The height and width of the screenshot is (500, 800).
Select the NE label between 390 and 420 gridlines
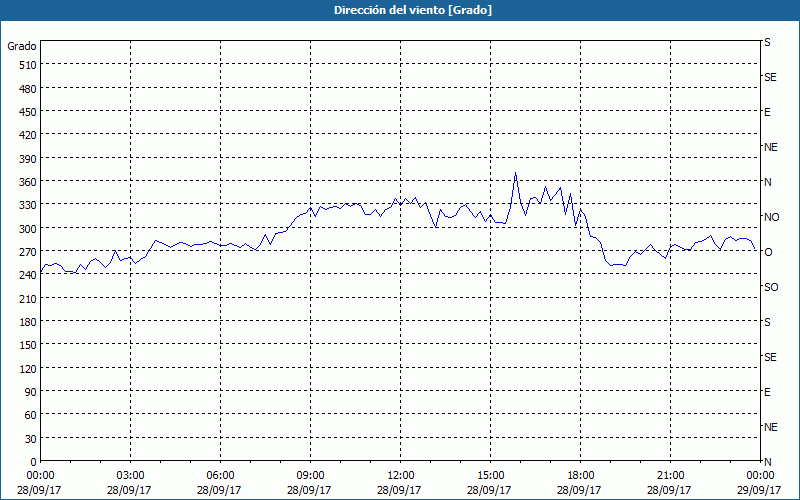(771, 147)
